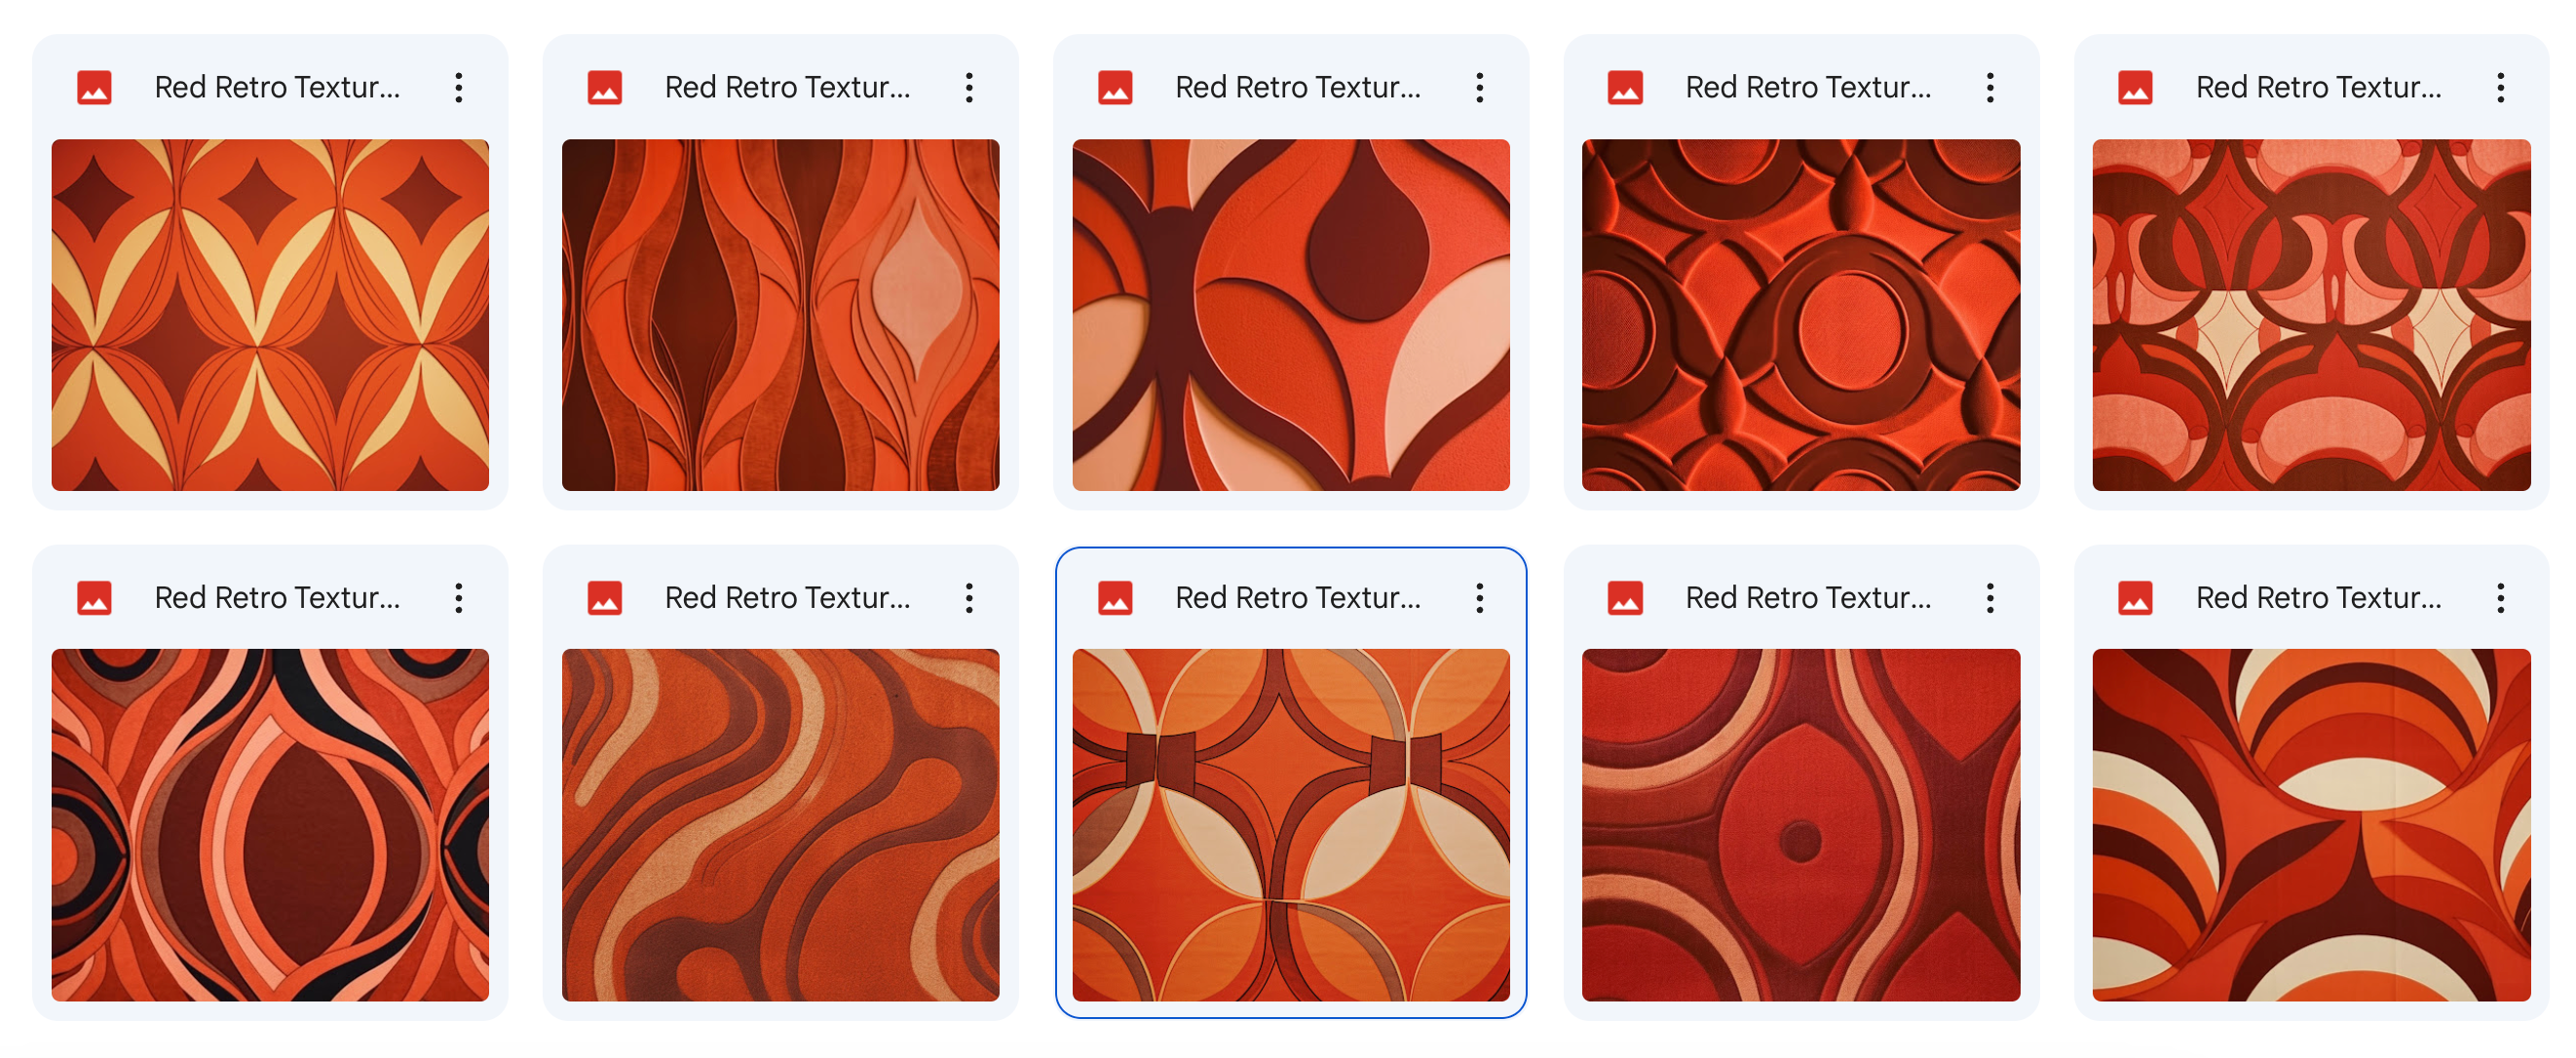This screenshot has width=2576, height=1058.
Task: Click the file name on the diamond-pattern card
Action: (x=278, y=87)
